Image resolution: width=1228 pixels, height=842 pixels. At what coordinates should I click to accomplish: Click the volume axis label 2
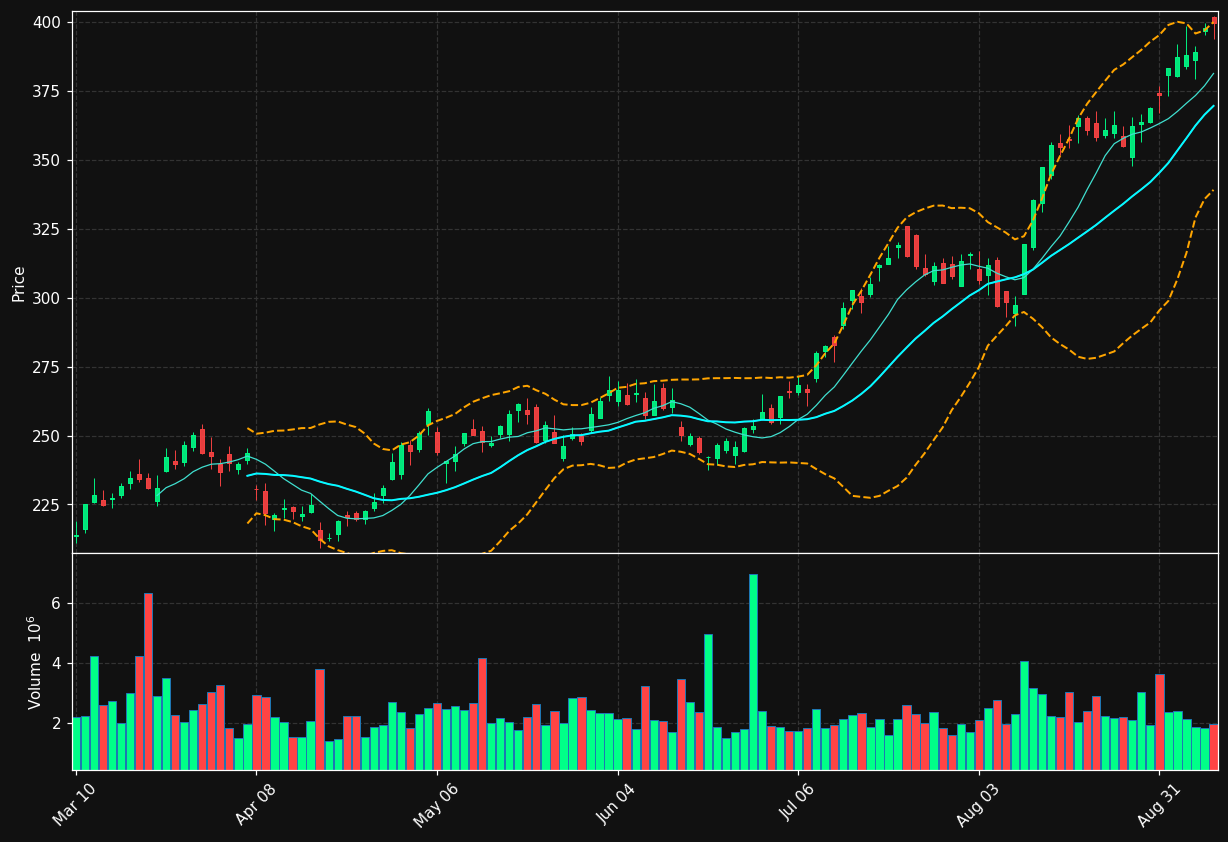[56, 724]
